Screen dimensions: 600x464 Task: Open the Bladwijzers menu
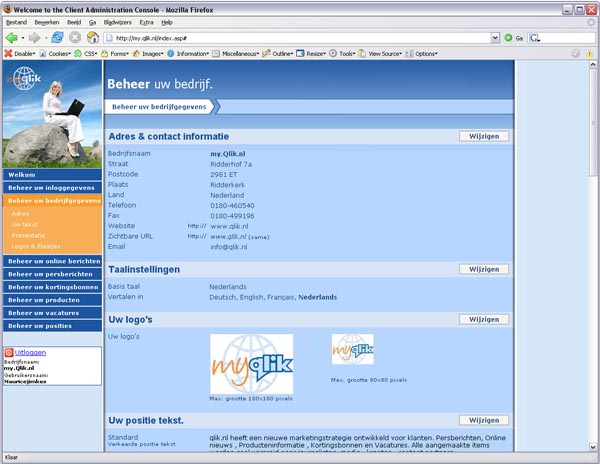tap(117, 21)
